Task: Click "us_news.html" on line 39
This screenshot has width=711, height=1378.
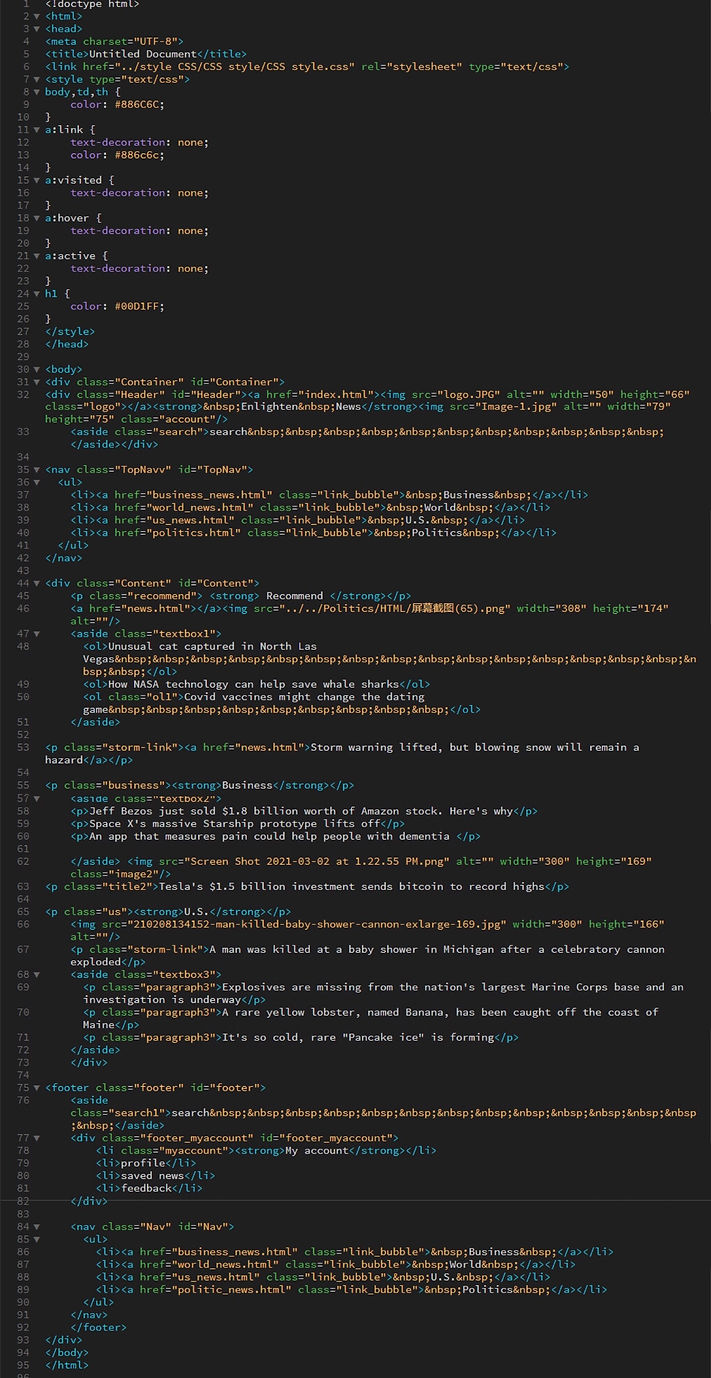Action: point(190,520)
